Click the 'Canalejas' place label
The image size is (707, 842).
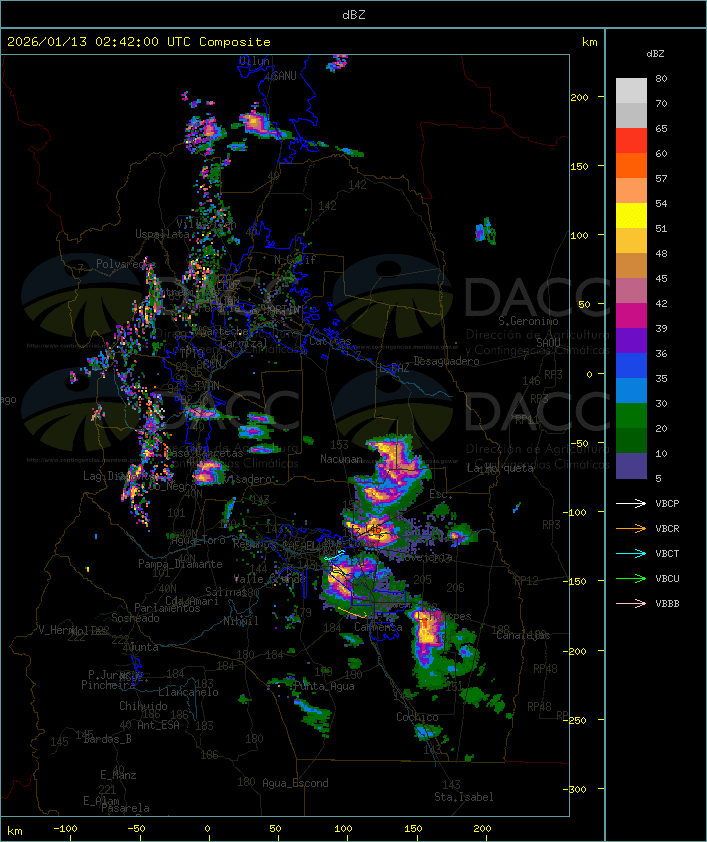(523, 635)
